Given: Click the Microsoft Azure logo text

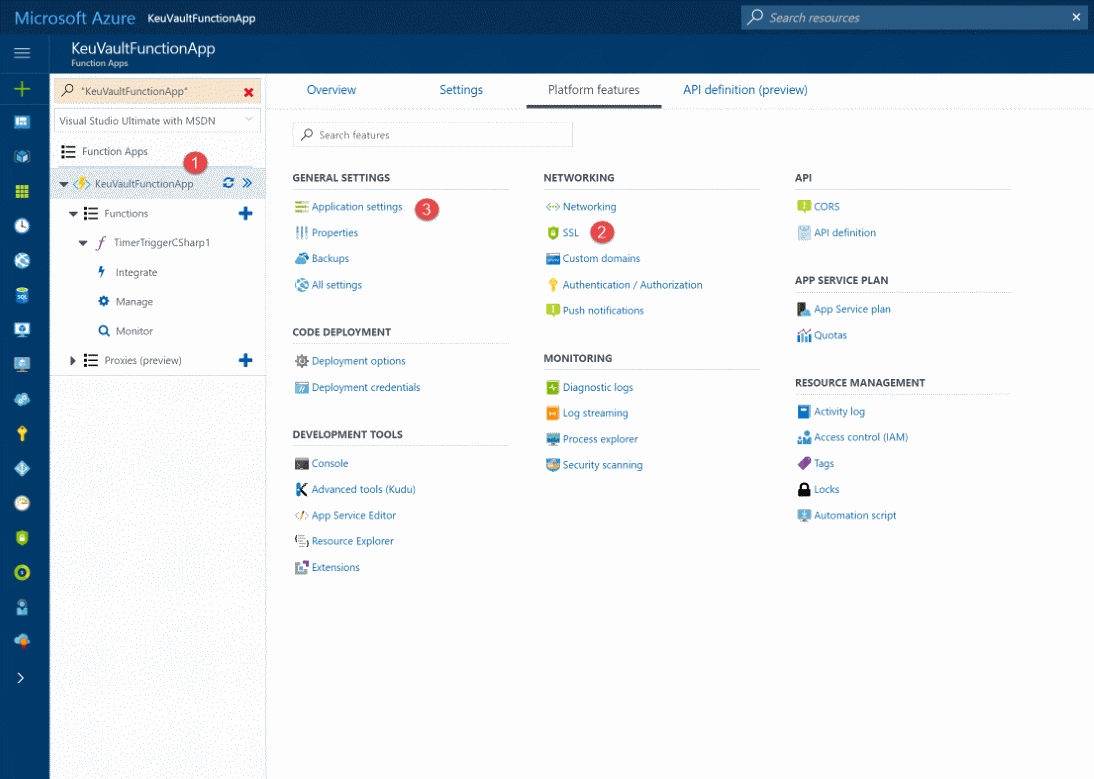Looking at the screenshot, I should (75, 18).
